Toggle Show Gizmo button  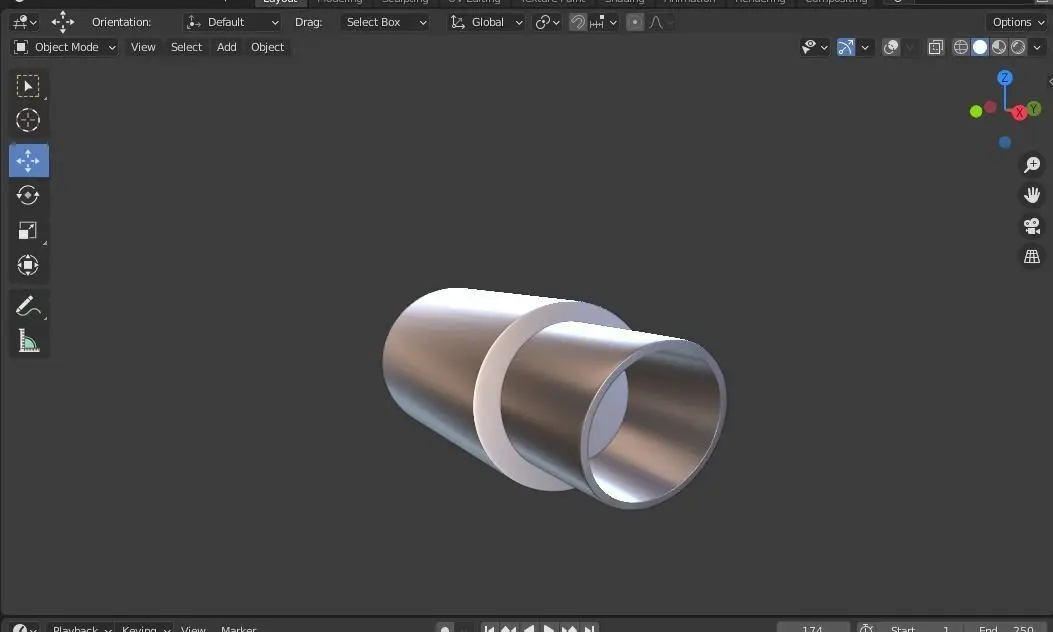[845, 47]
